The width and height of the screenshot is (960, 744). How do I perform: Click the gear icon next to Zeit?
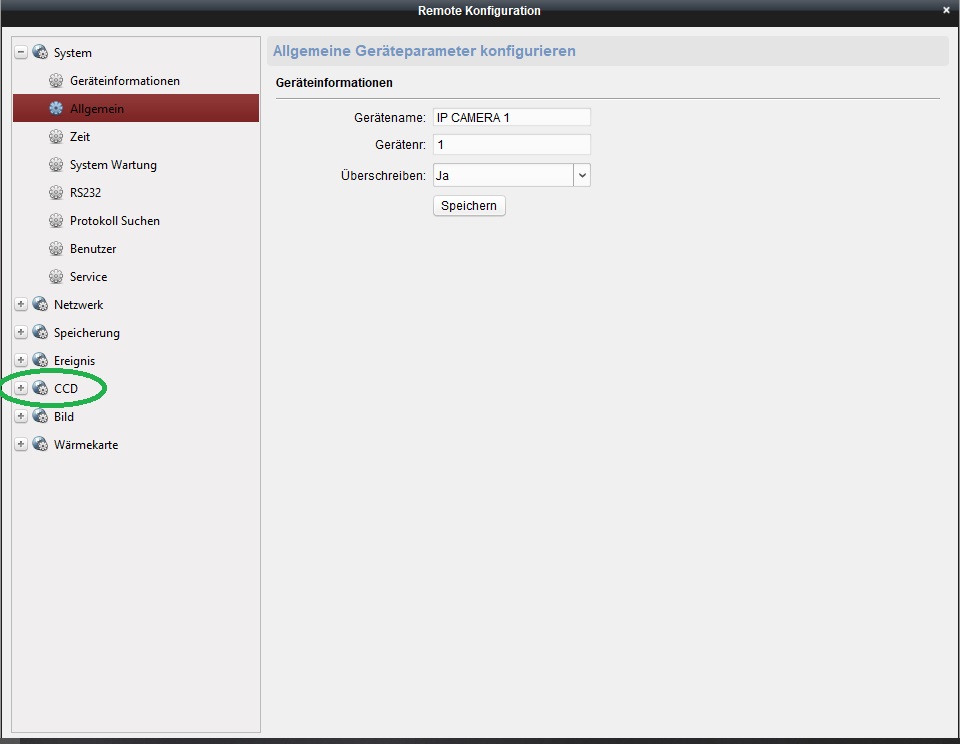point(56,137)
